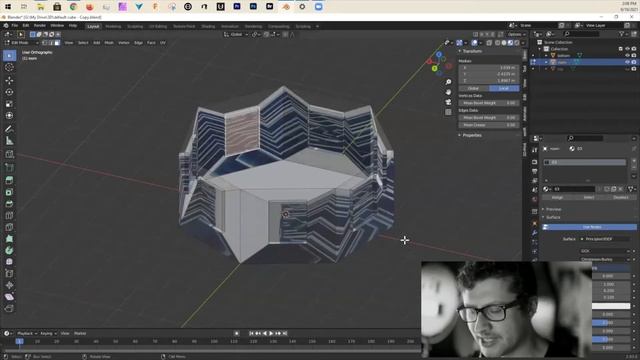Enable face select mode
Screen dimensions: 640x360
click(58, 42)
